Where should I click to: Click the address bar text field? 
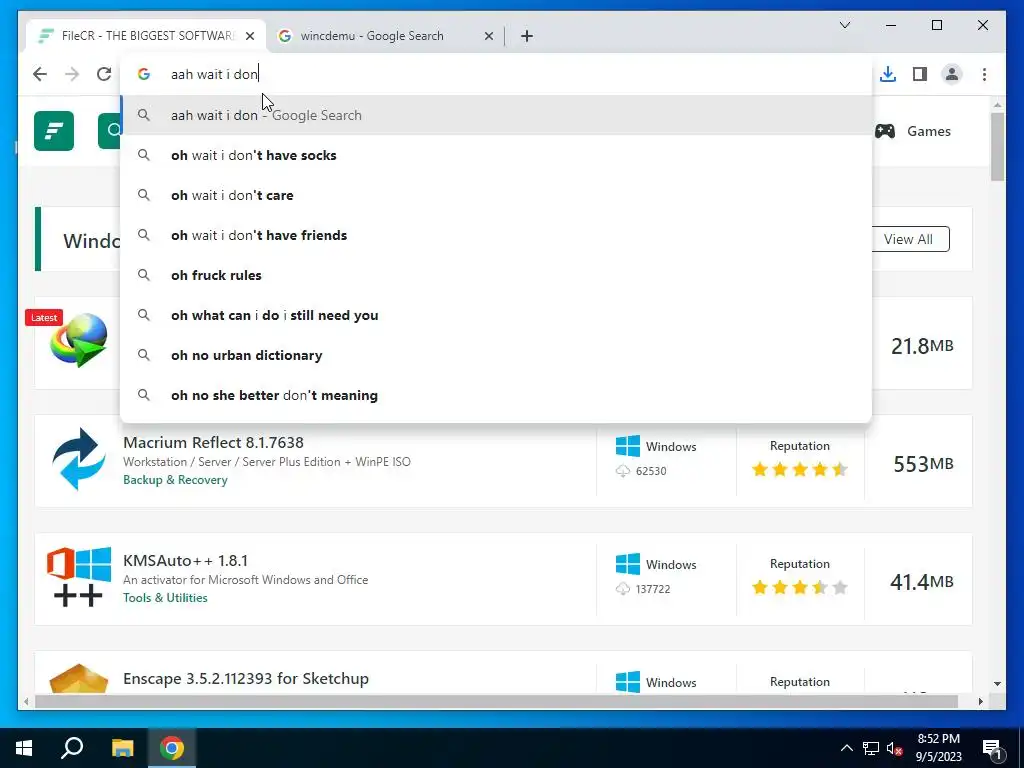coord(496,74)
